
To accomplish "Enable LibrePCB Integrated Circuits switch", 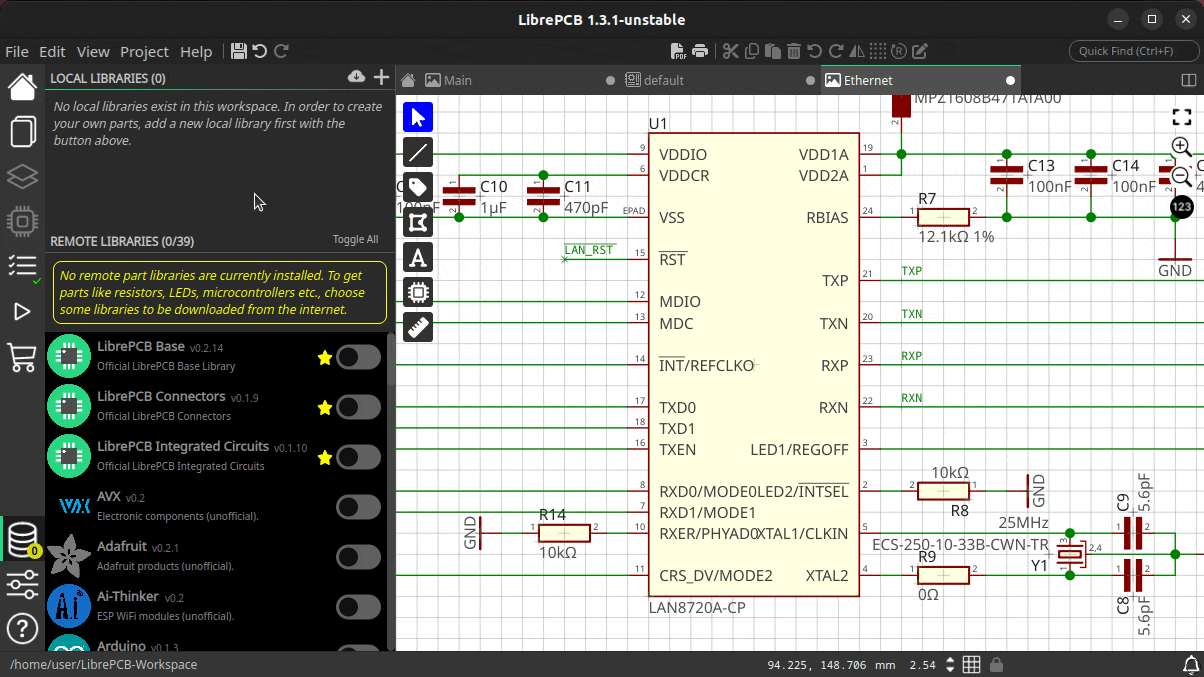I will tap(358, 457).
